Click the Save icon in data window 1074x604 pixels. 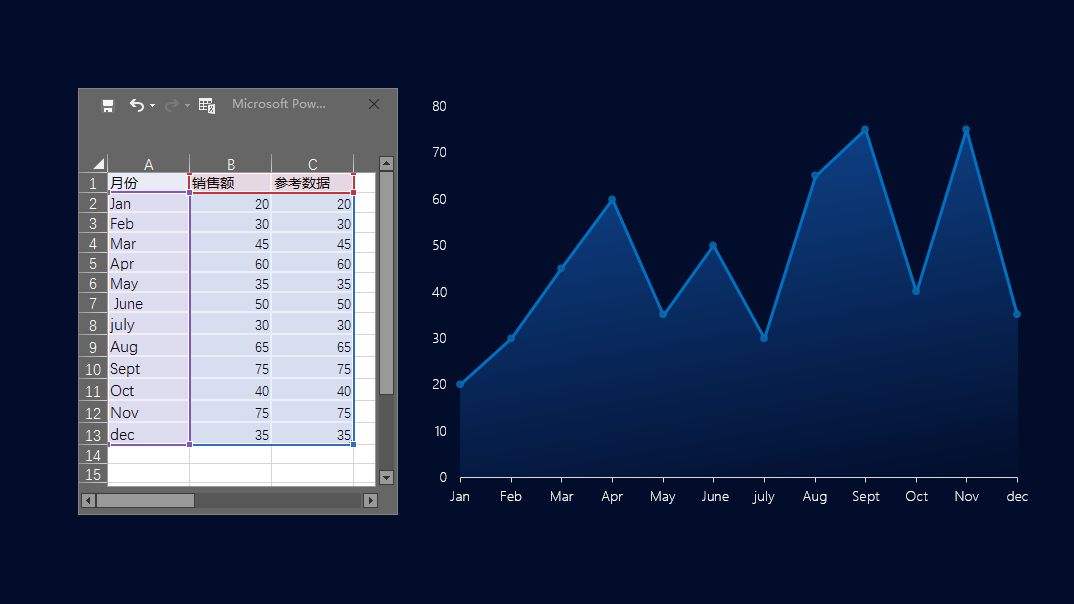click(108, 105)
